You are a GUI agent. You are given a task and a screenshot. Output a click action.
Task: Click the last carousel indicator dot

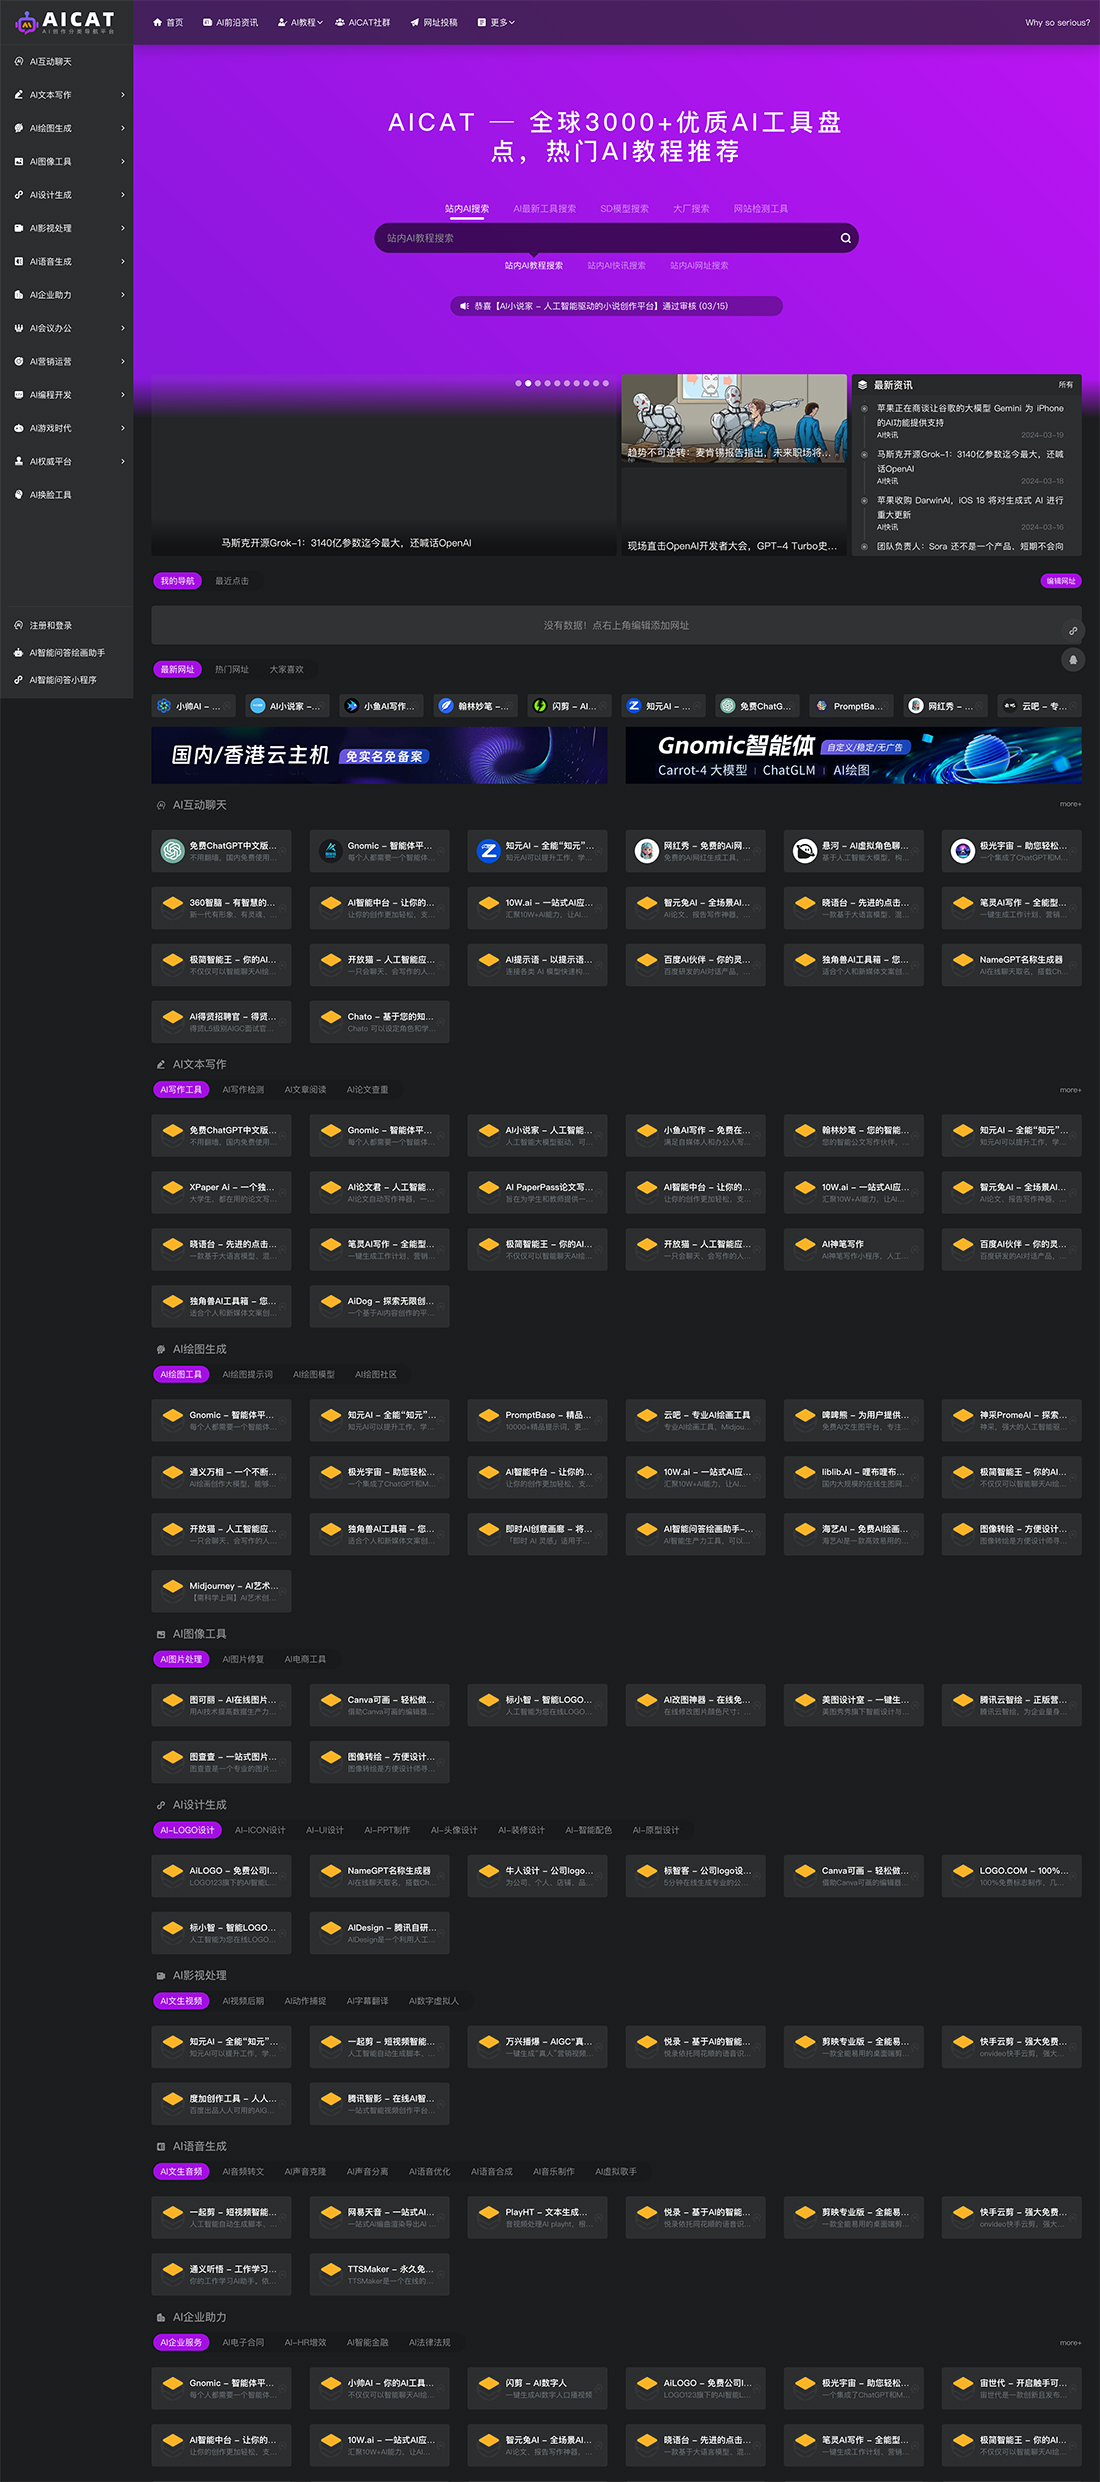606,383
